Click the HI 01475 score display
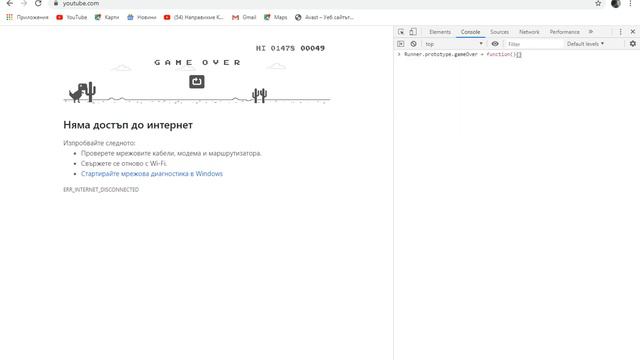640x360 pixels. click(276, 48)
